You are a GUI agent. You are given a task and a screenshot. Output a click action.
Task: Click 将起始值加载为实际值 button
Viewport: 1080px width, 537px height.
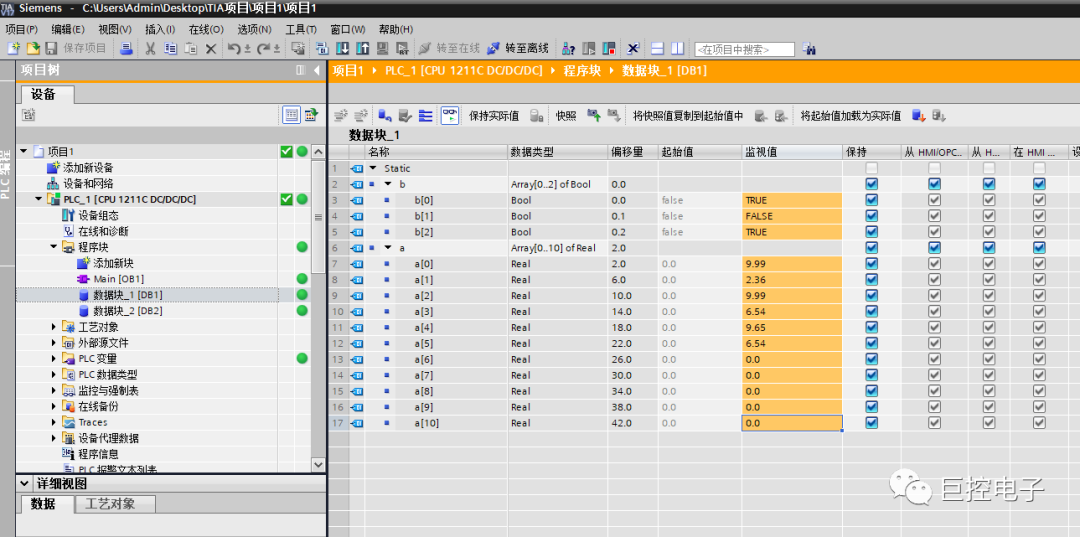851,116
